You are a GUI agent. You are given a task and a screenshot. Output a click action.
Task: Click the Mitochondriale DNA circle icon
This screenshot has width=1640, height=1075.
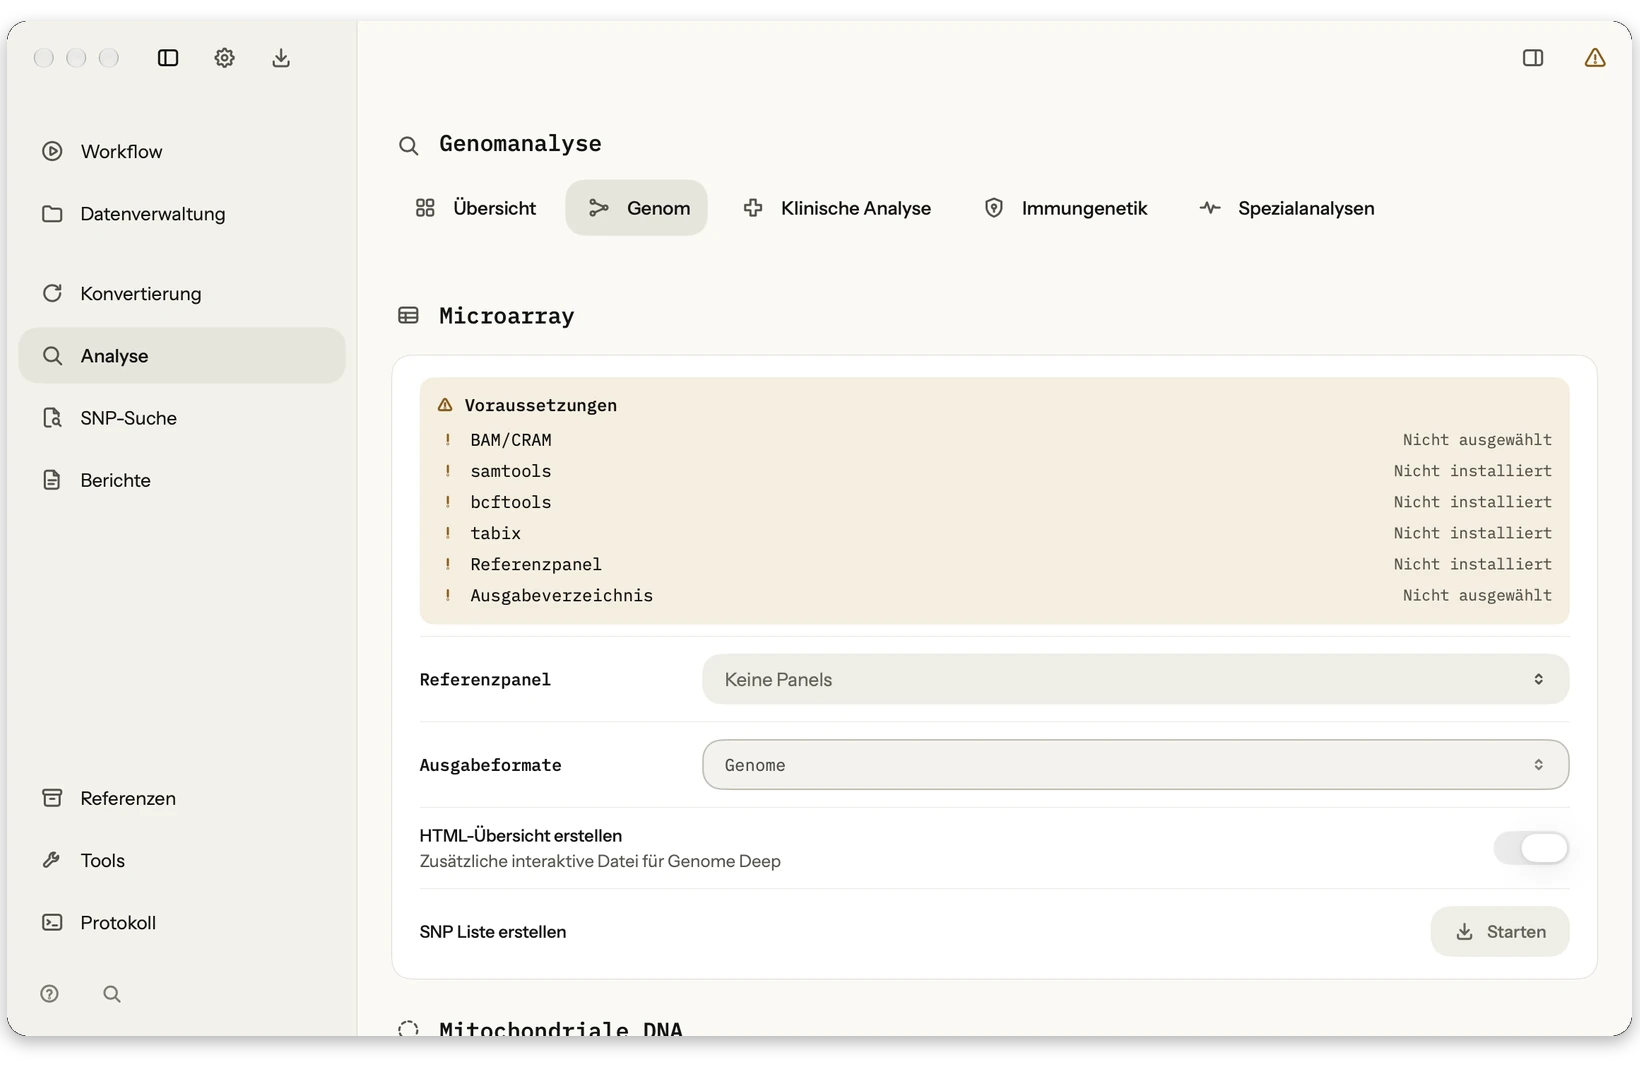click(408, 1029)
